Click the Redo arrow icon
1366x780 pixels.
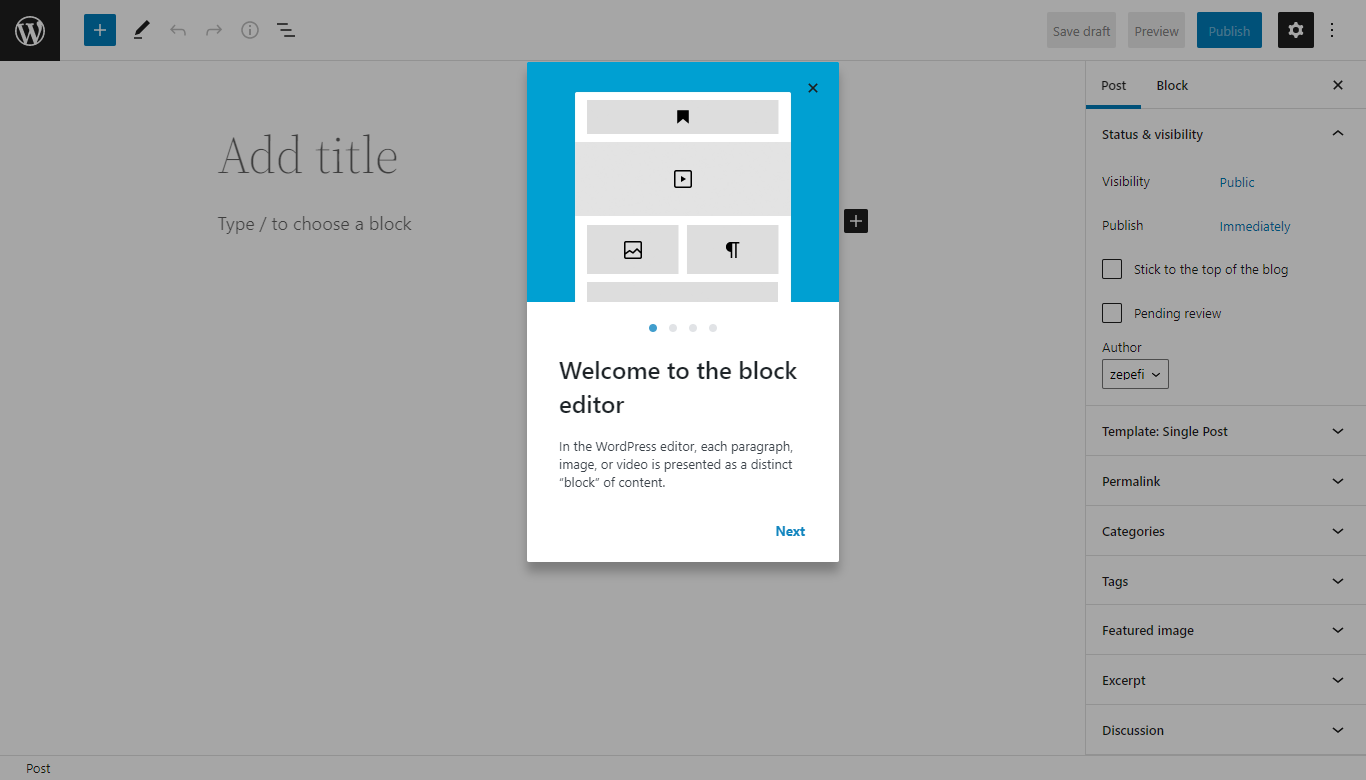[x=214, y=30]
